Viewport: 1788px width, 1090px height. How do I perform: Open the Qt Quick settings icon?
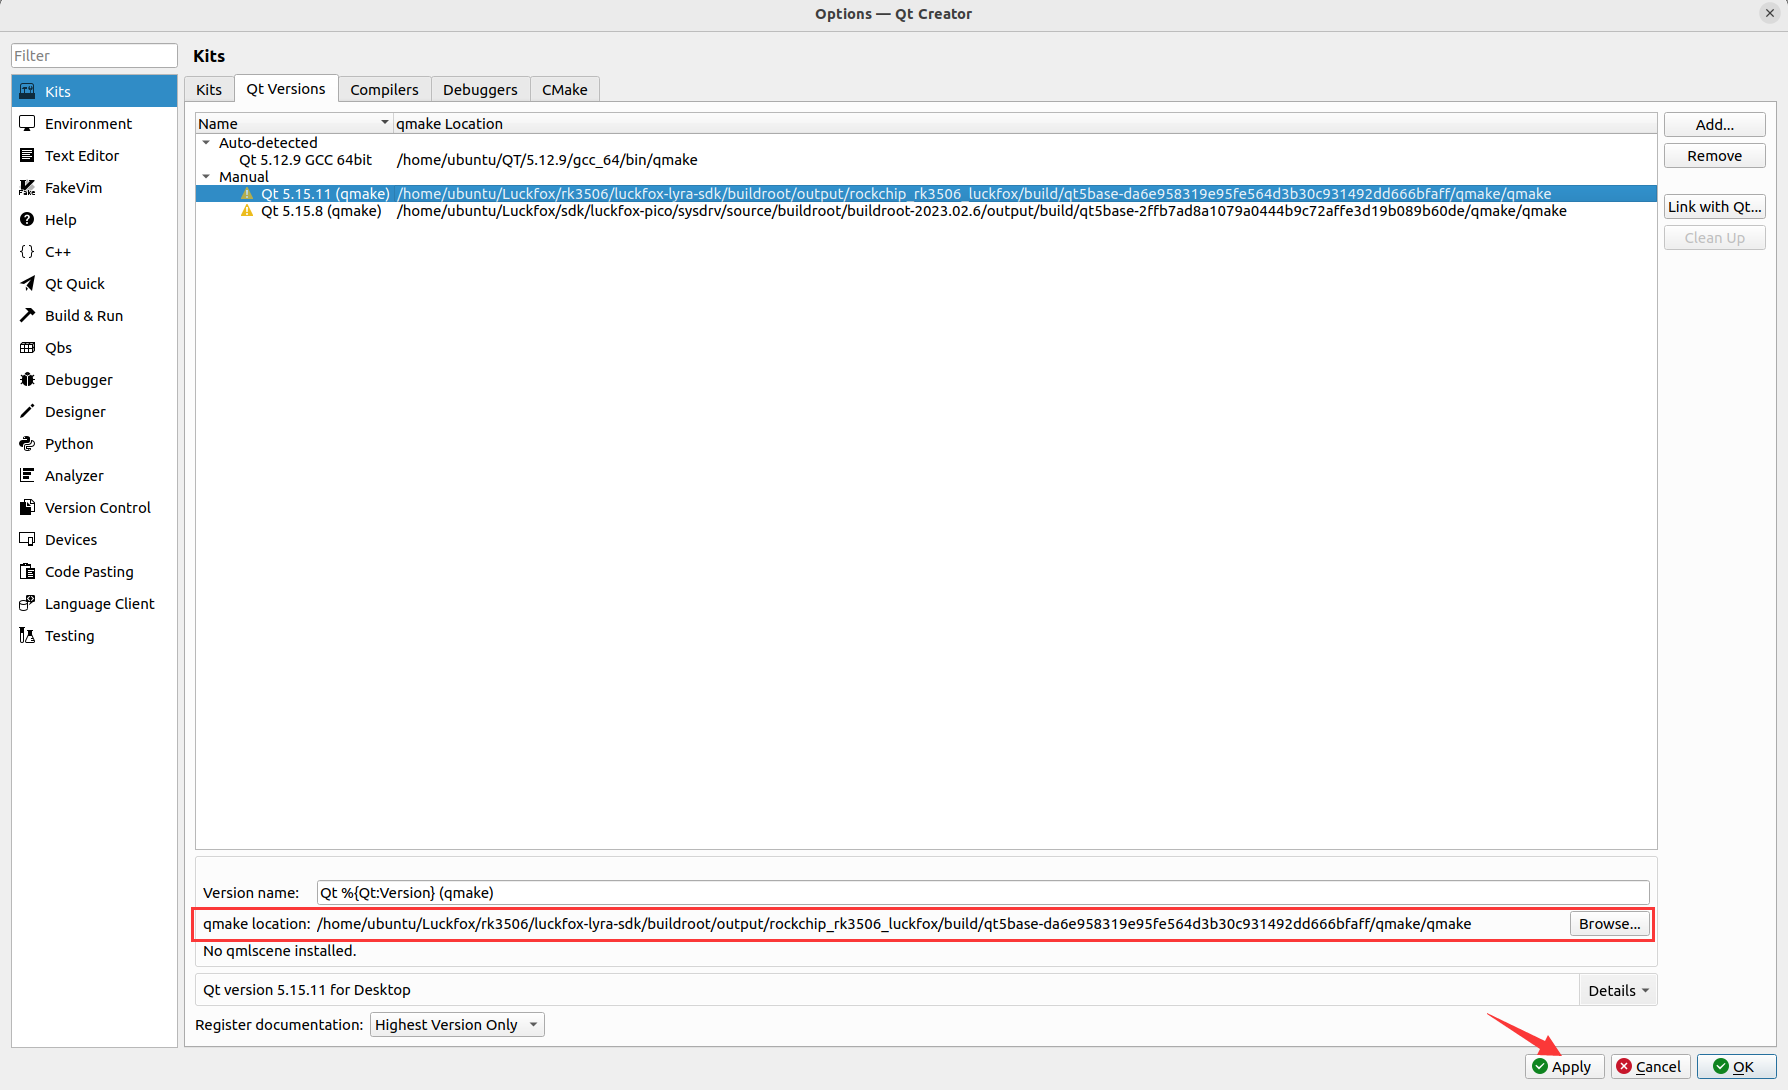27,283
